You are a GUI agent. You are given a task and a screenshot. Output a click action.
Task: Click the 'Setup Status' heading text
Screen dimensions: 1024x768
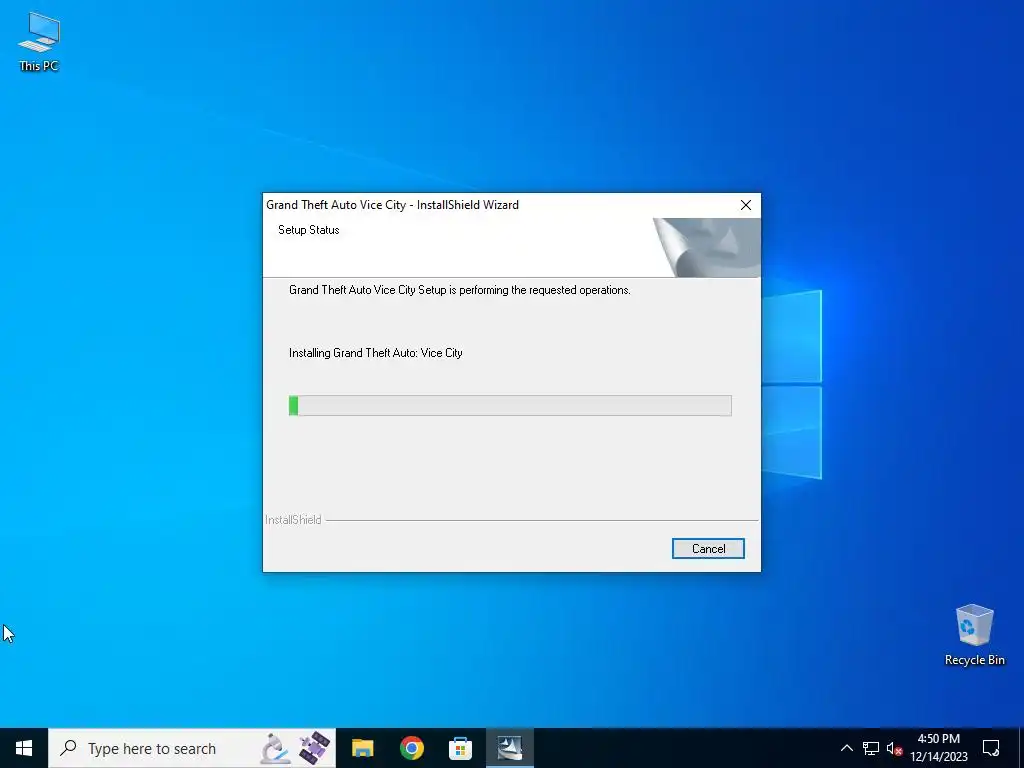(x=308, y=230)
